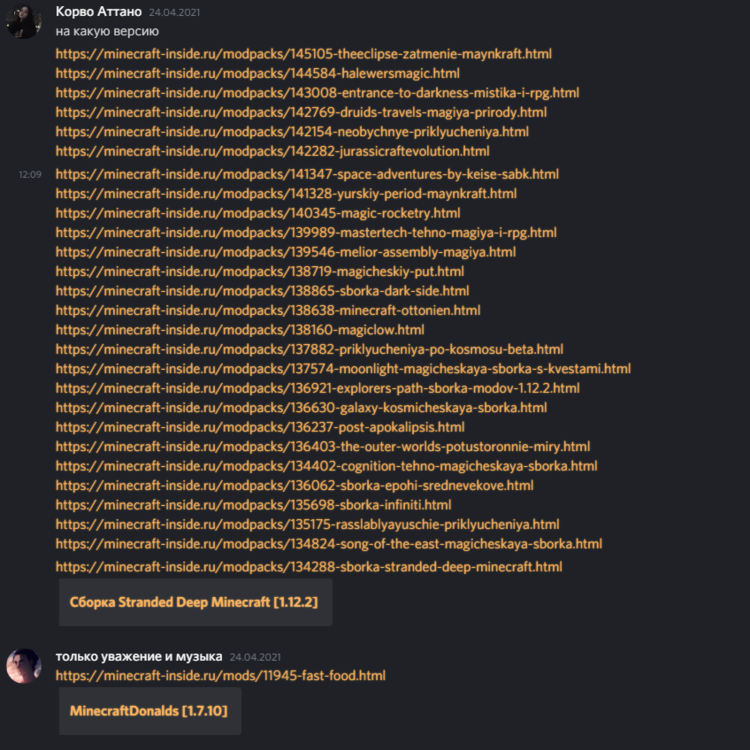Open avatar of только уважение и музыка
This screenshot has width=750, height=750.
click(23, 666)
